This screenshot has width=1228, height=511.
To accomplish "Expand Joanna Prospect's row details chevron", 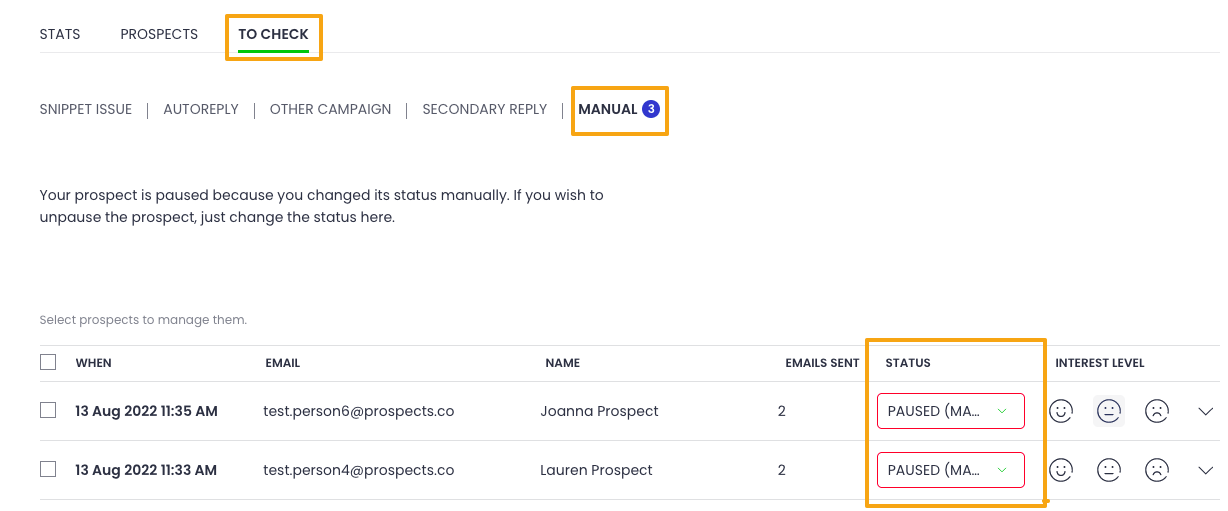I will tap(1205, 411).
